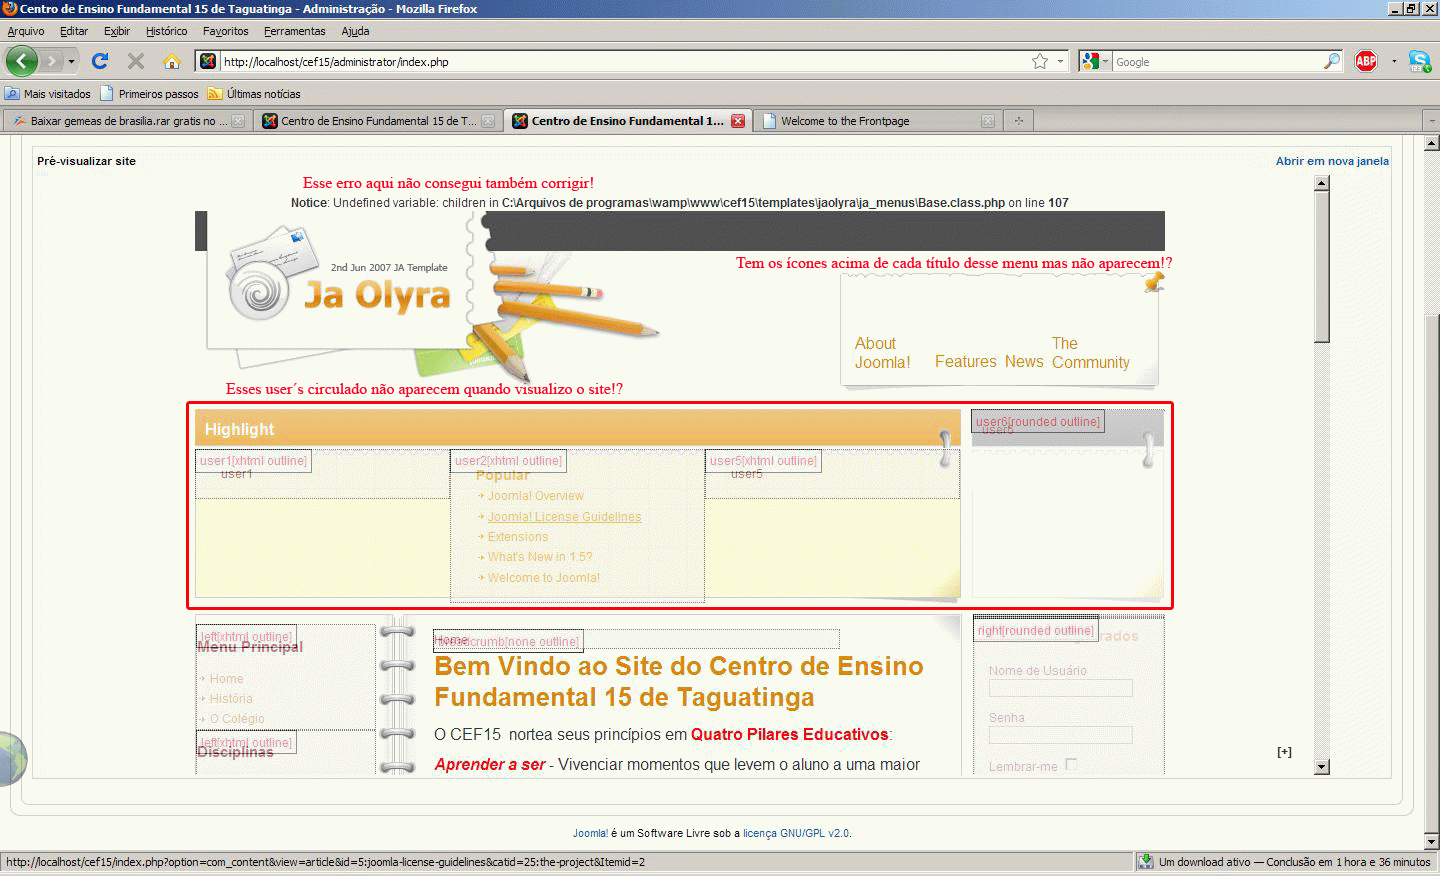
Task: Click the Nome de Usuário input field
Action: tap(1060, 688)
